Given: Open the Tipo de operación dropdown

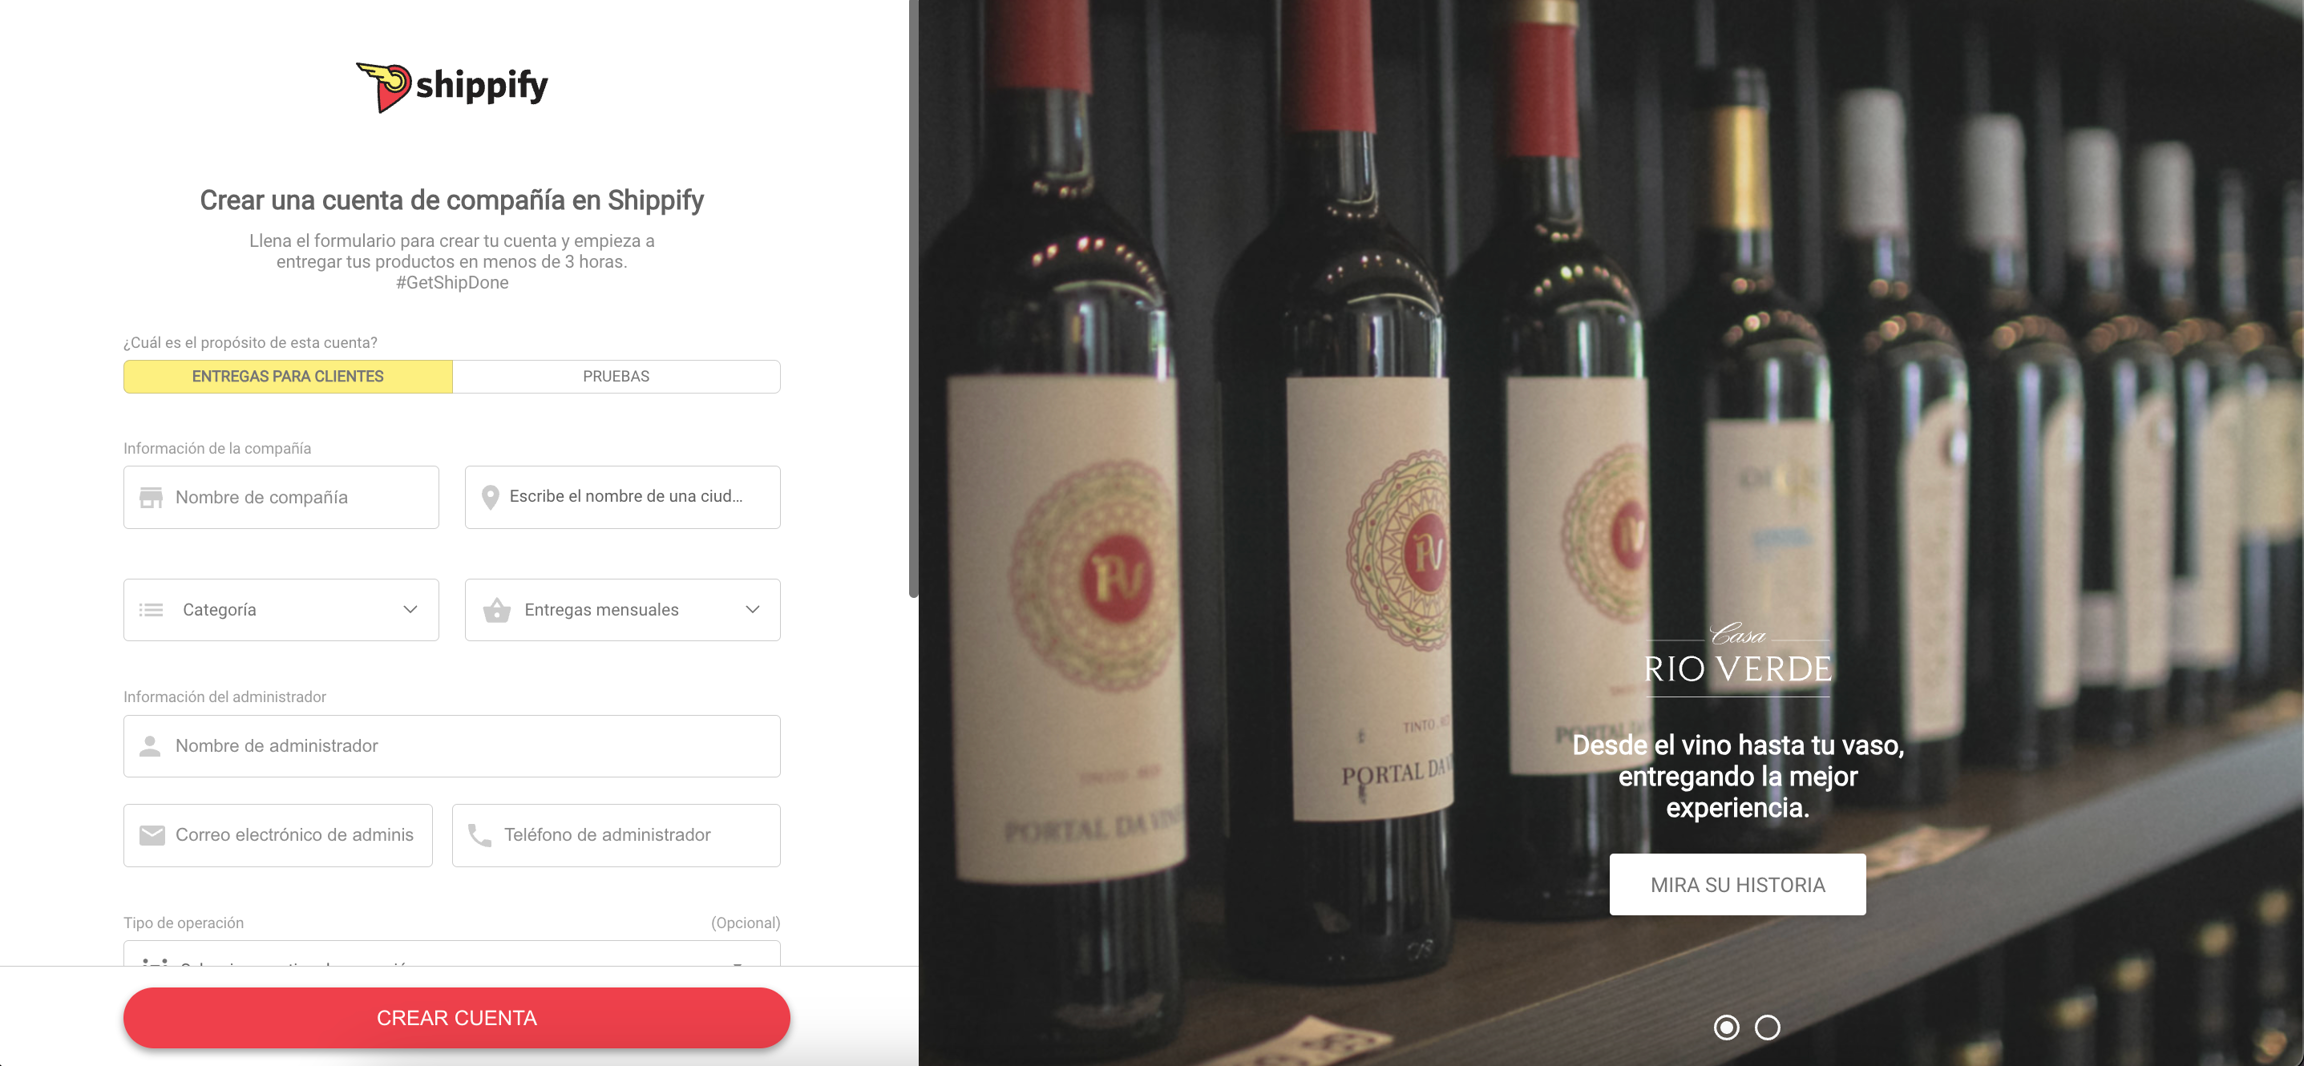Looking at the screenshot, I should [x=452, y=954].
